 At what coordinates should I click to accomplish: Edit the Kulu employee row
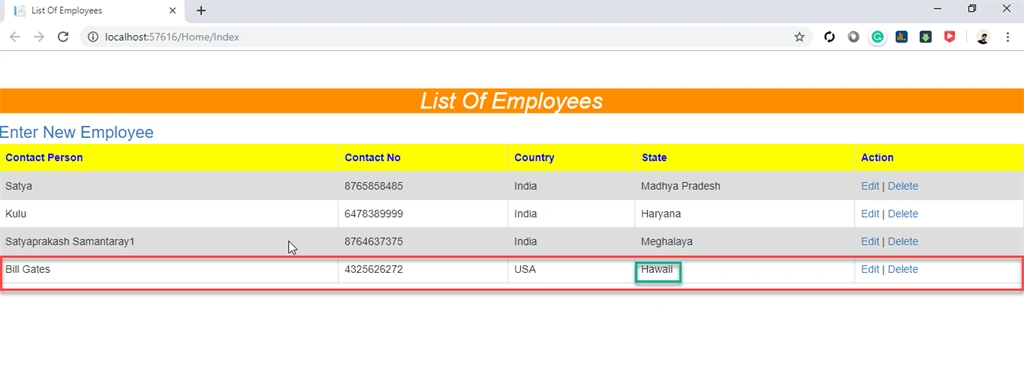[870, 214]
